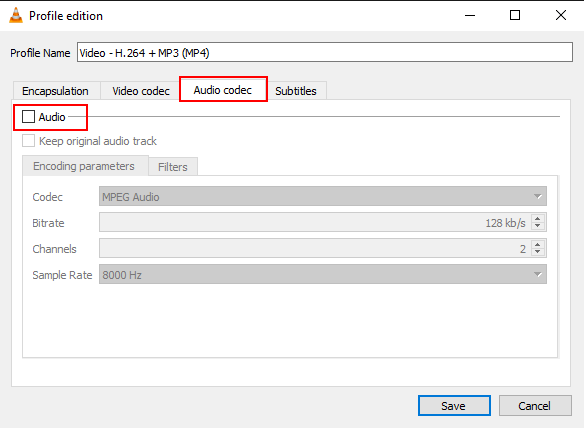Screen dimensions: 584x428
Task: Click the Bitrate label text
Action: click(x=48, y=223)
